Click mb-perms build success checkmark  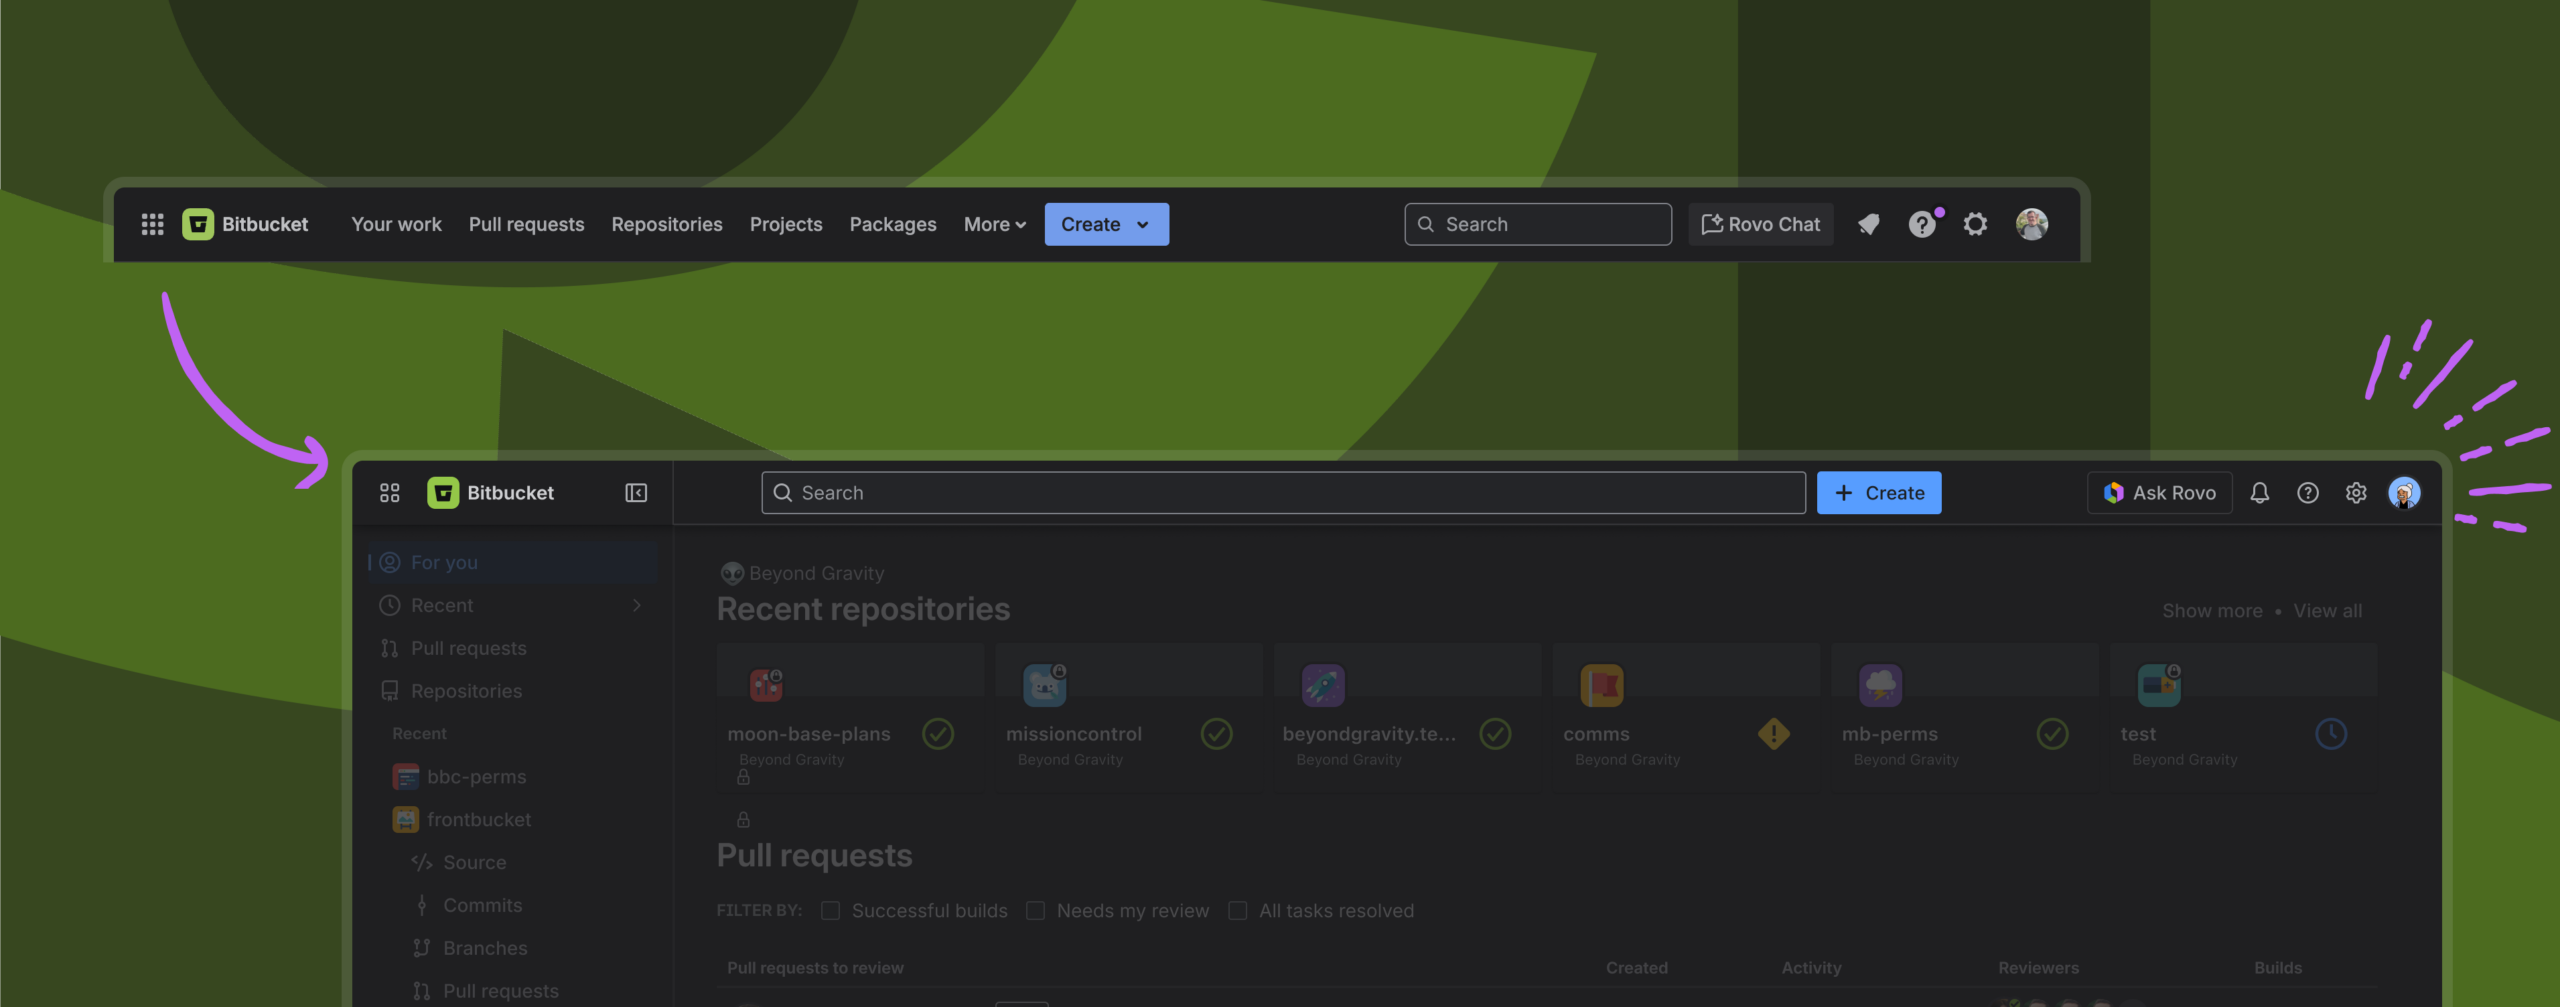click(2052, 734)
